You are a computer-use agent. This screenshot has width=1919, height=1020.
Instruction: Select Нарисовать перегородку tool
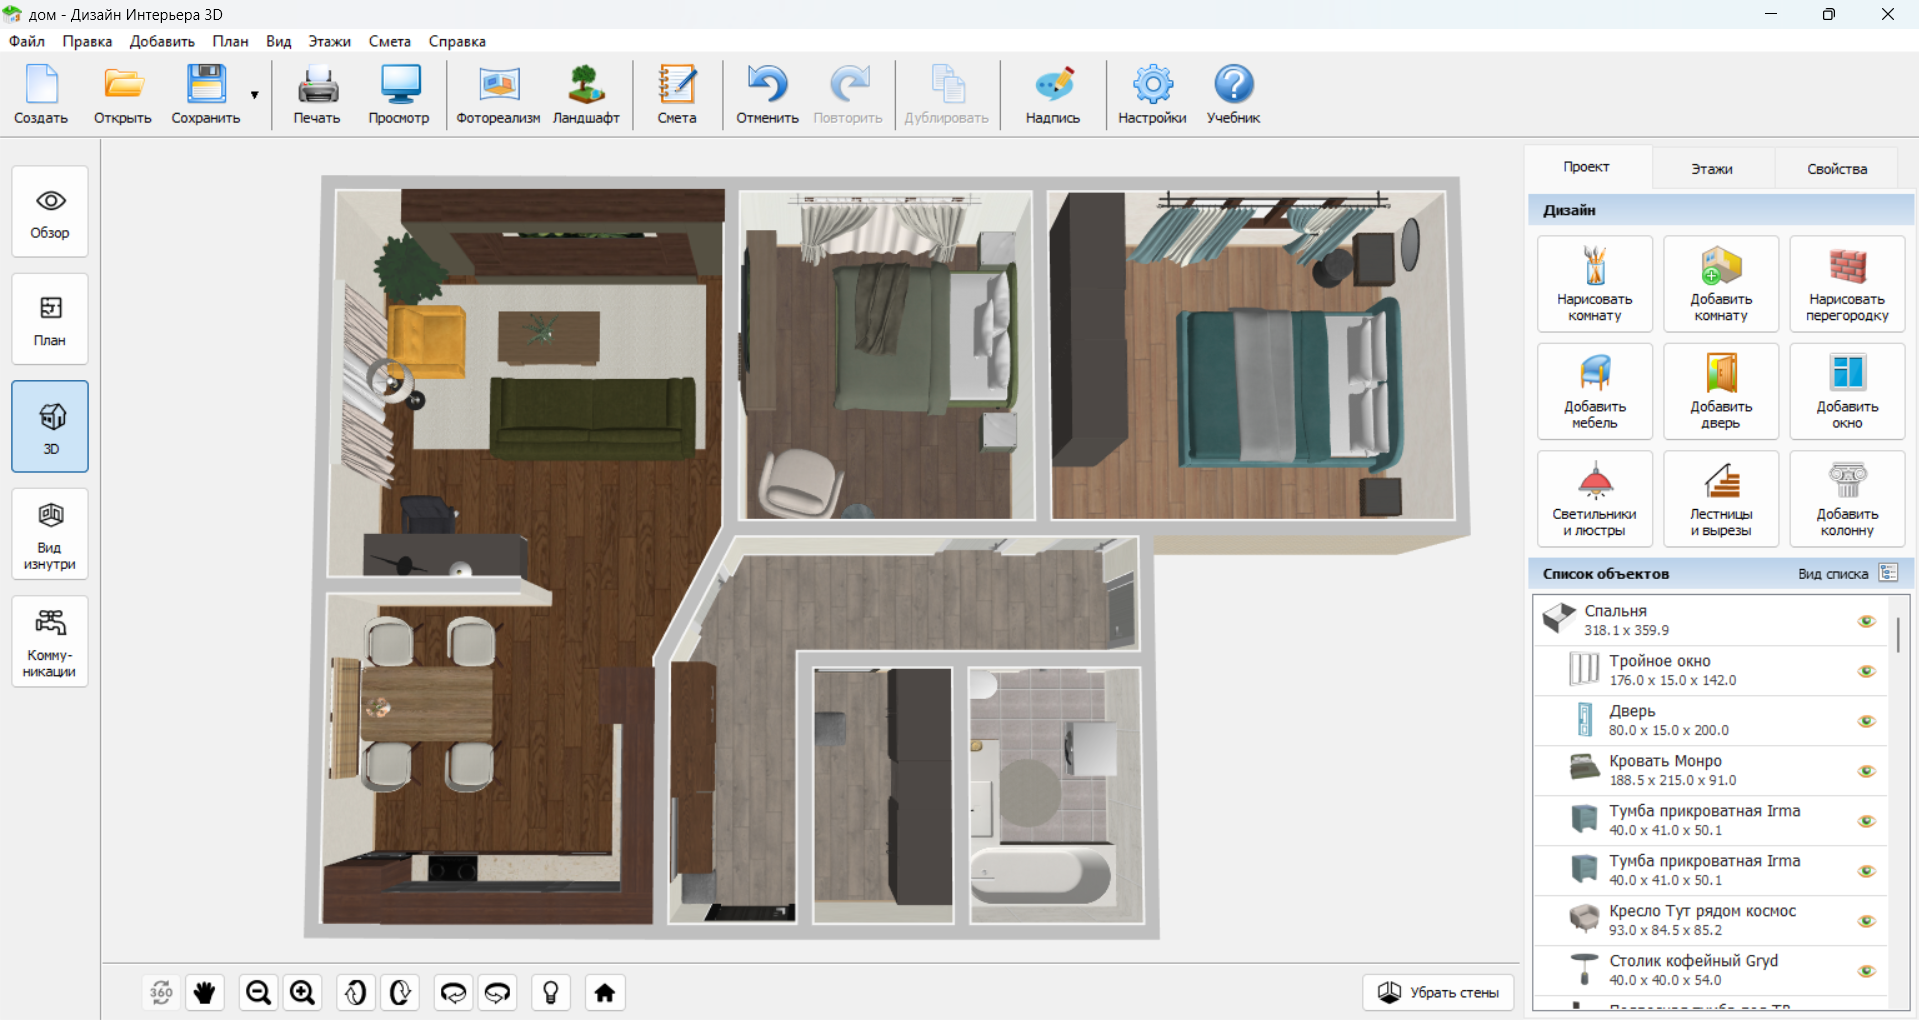click(1846, 284)
